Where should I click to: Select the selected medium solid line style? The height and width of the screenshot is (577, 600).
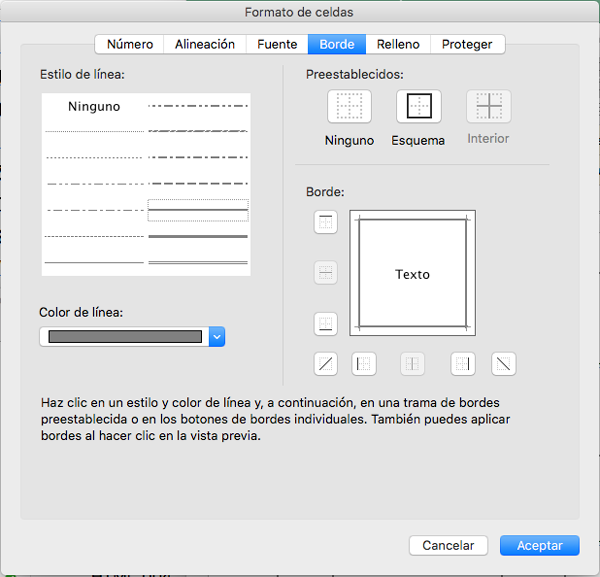(x=198, y=210)
